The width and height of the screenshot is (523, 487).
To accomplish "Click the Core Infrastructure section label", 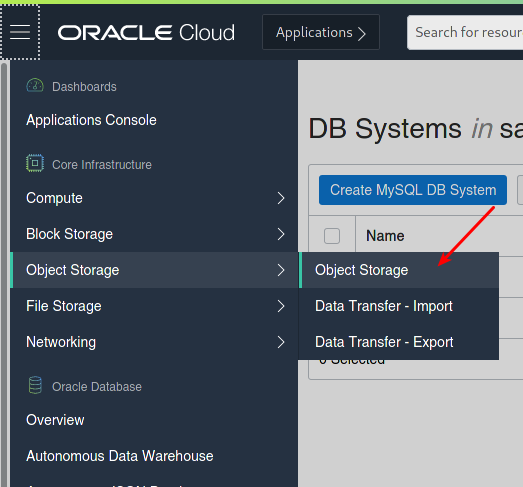I will coord(102,165).
